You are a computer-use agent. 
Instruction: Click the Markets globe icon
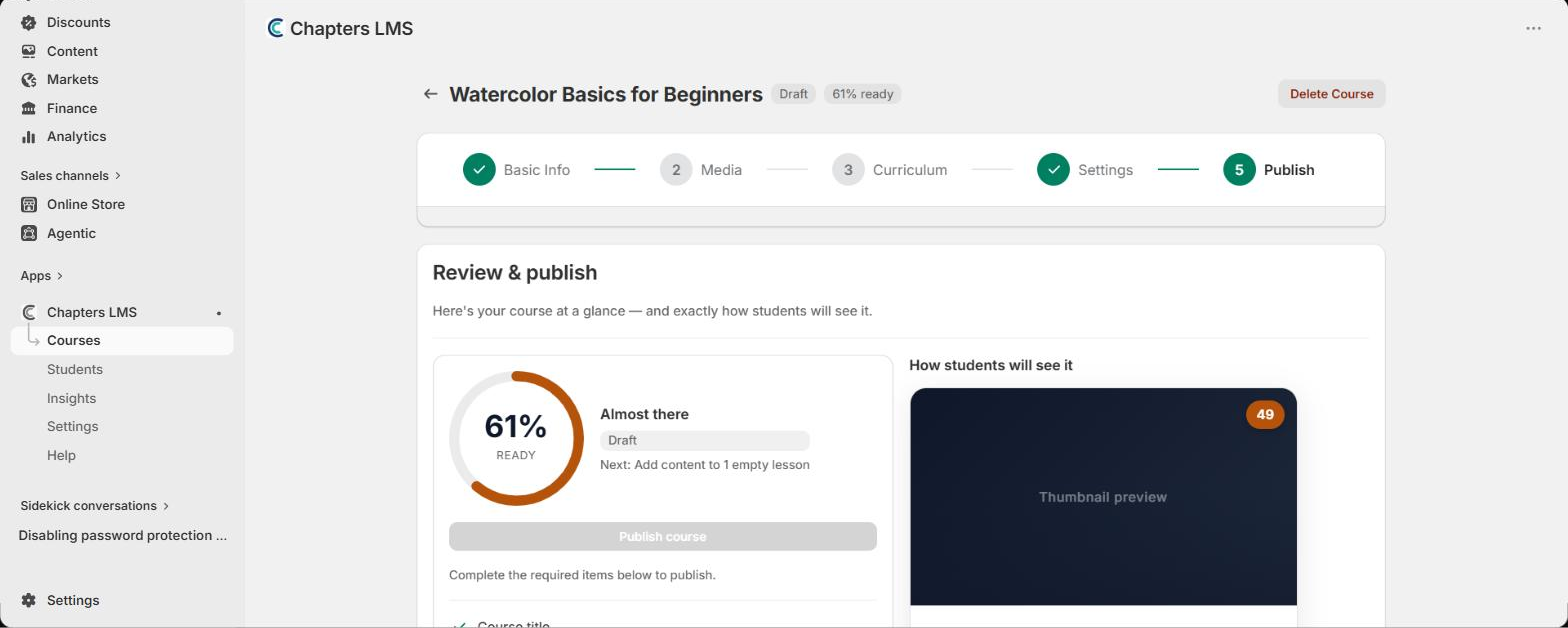(x=29, y=79)
